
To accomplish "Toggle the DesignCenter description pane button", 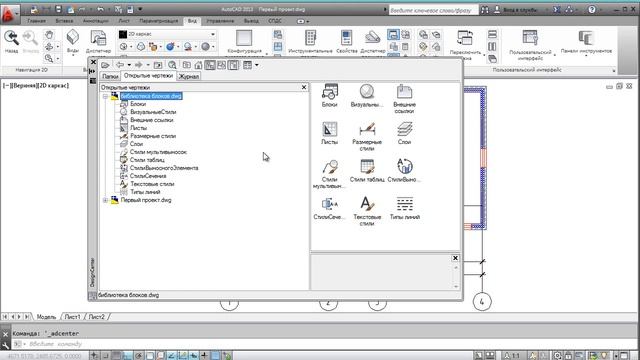I will click(x=233, y=65).
